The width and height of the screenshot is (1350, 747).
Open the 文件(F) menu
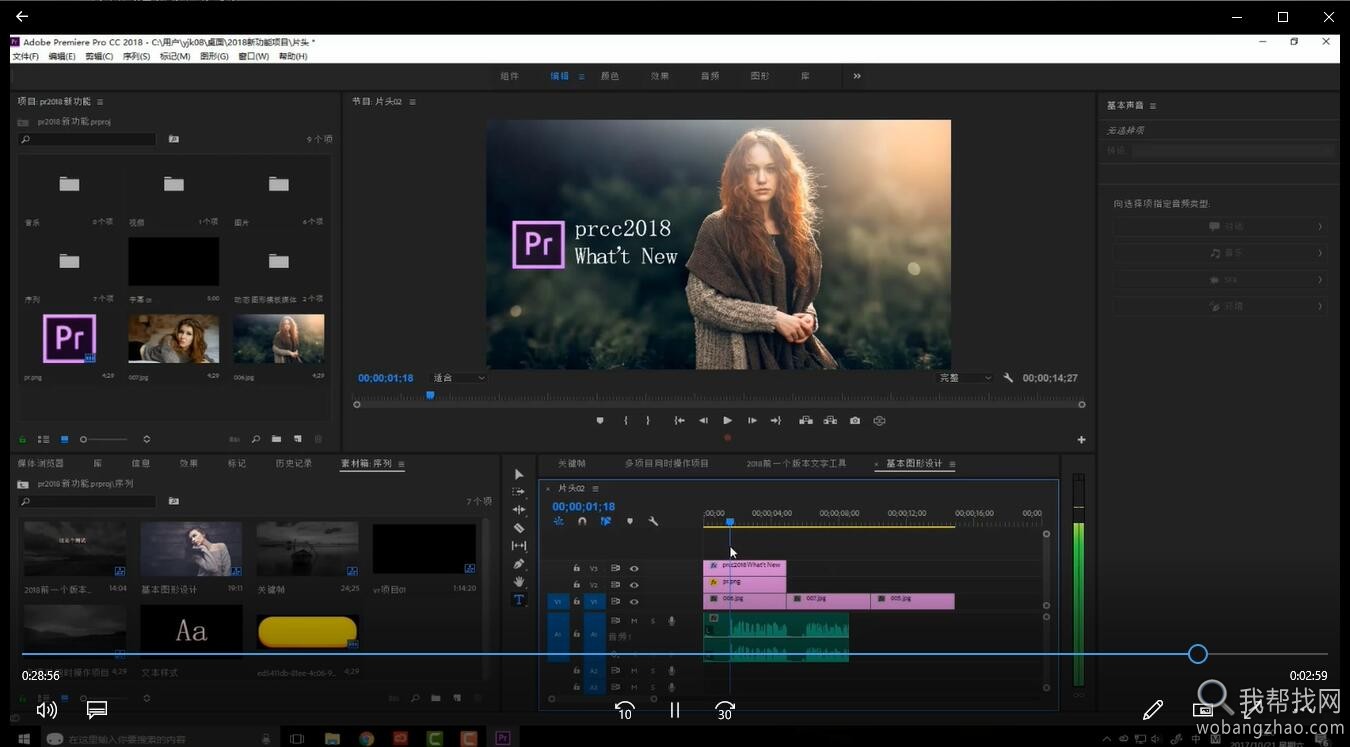[25, 56]
